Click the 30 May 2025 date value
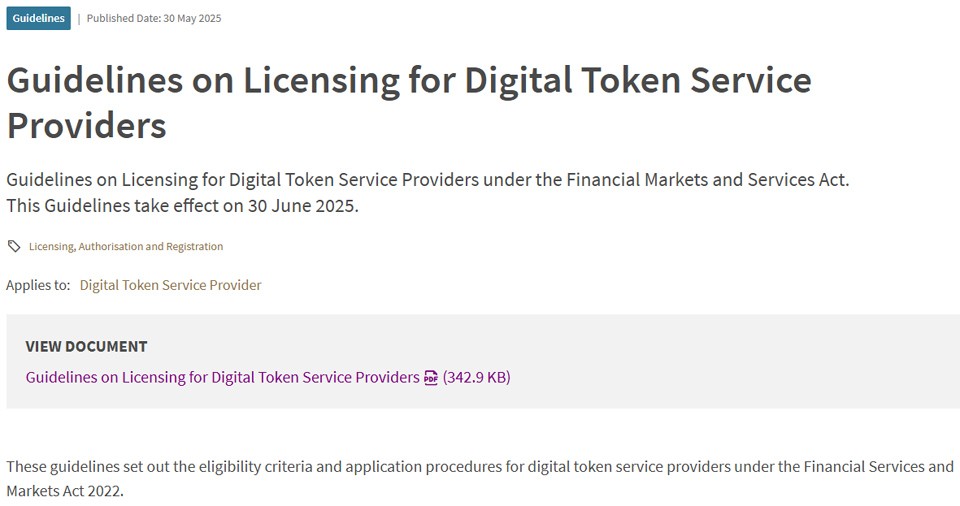960x506 pixels. [x=193, y=18]
